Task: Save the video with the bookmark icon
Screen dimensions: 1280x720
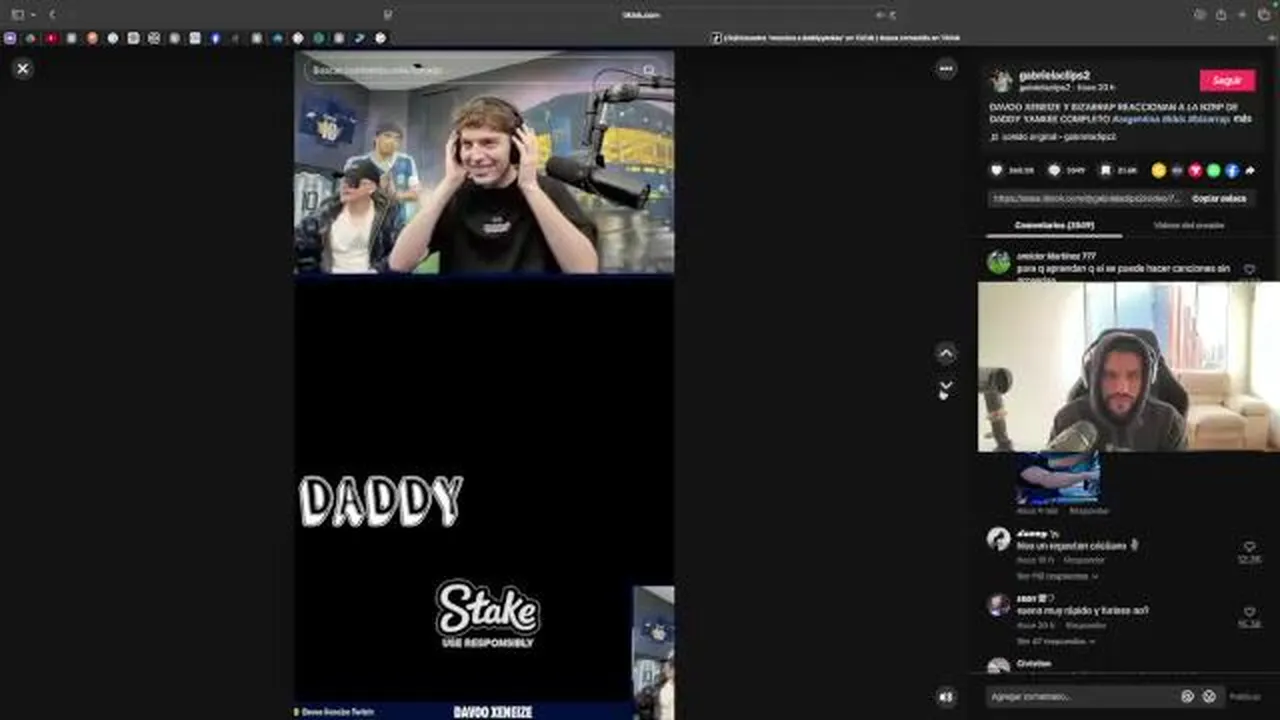Action: click(x=1106, y=171)
